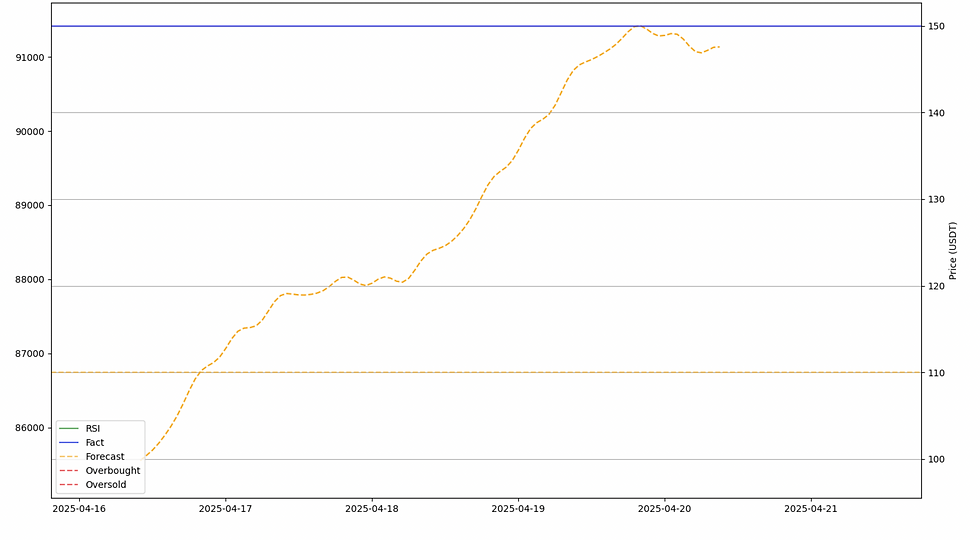Click the 2025-04-19 date label
The width and height of the screenshot is (980, 540).
pyautogui.click(x=518, y=509)
